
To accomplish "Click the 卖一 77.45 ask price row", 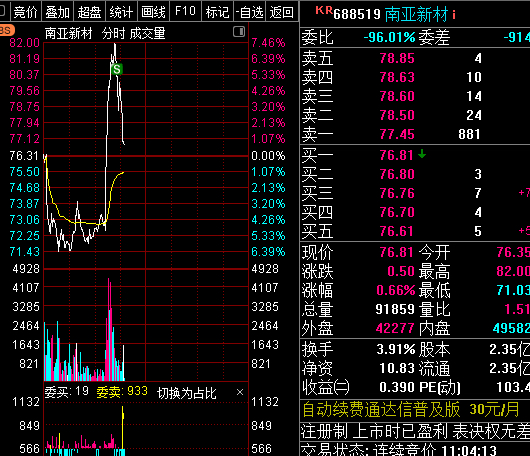I will click(x=415, y=134).
